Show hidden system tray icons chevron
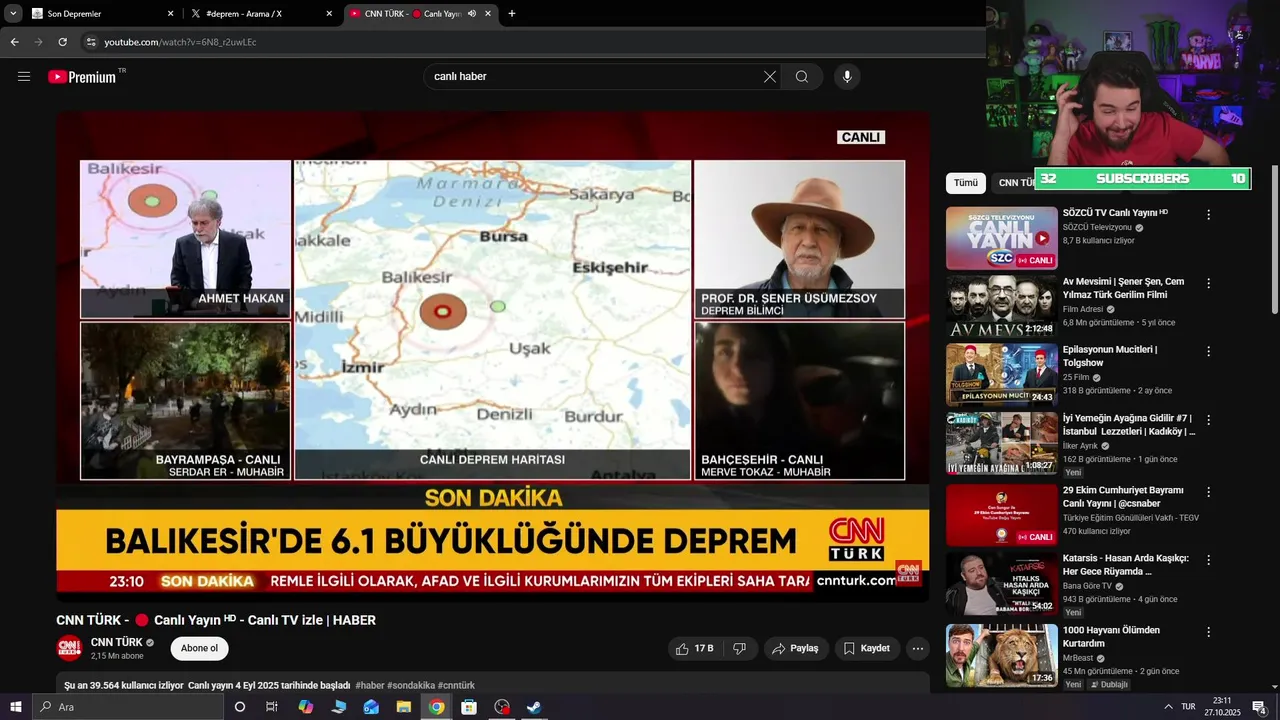 [x=1168, y=707]
